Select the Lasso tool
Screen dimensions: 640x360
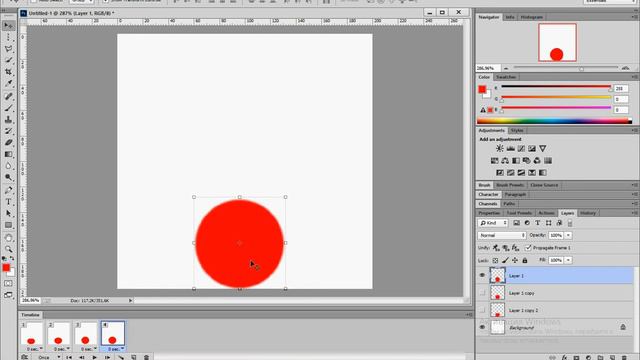point(8,49)
